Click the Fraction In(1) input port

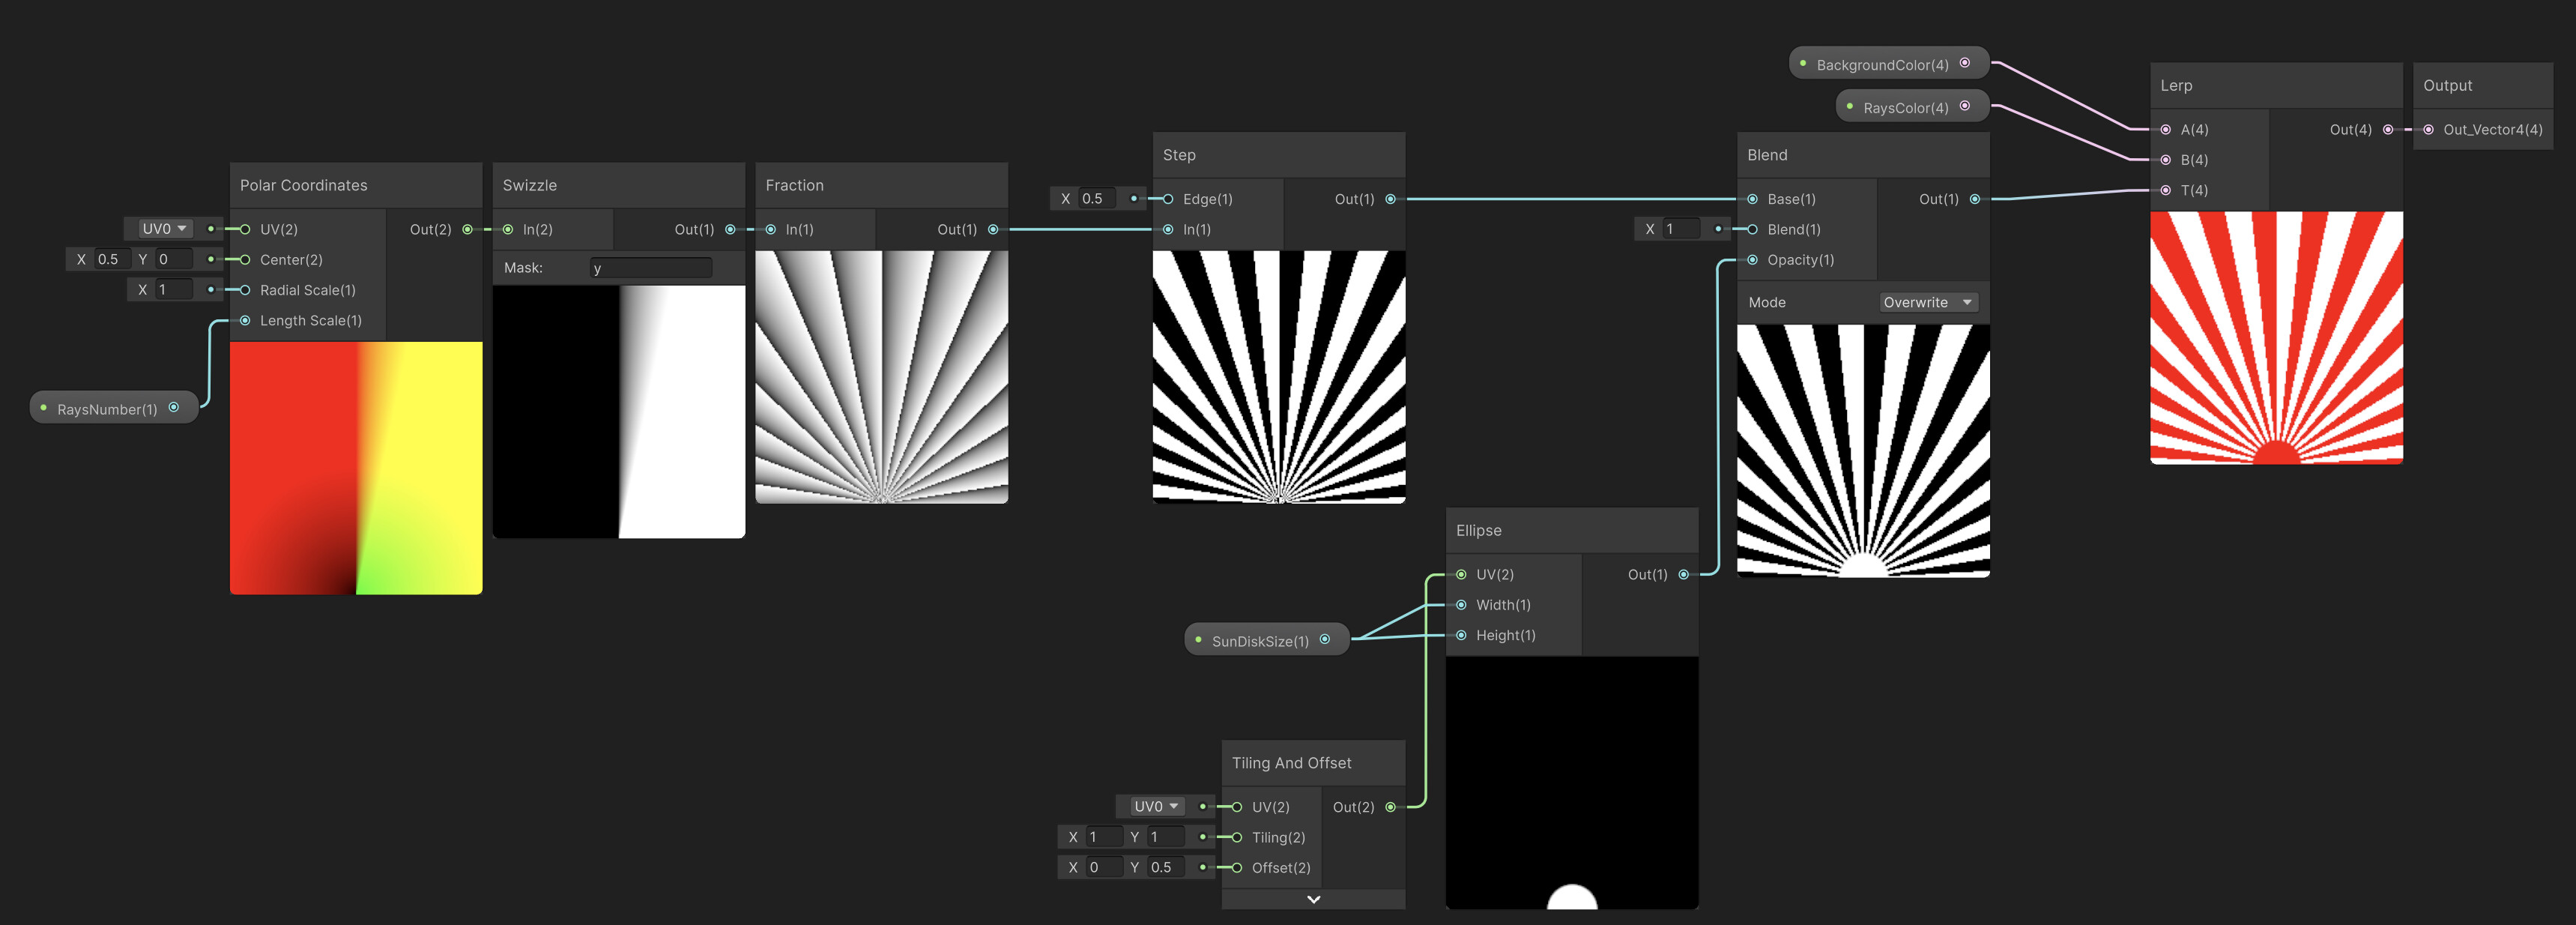[770, 229]
